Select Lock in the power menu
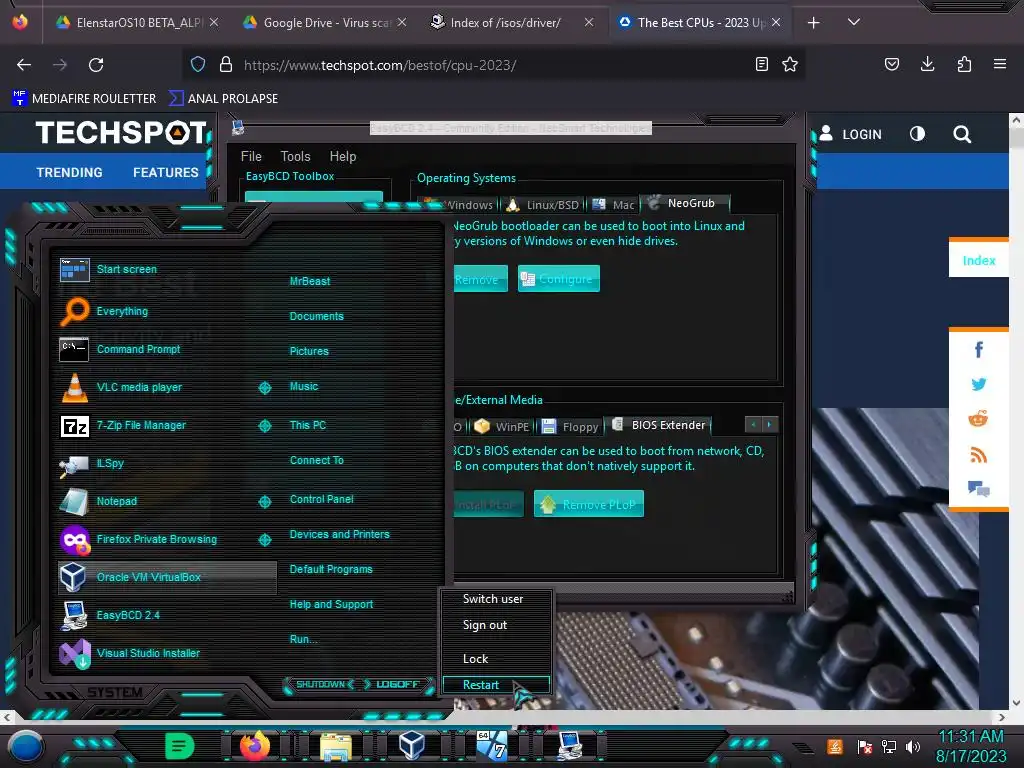This screenshot has width=1024, height=768. (x=496, y=659)
